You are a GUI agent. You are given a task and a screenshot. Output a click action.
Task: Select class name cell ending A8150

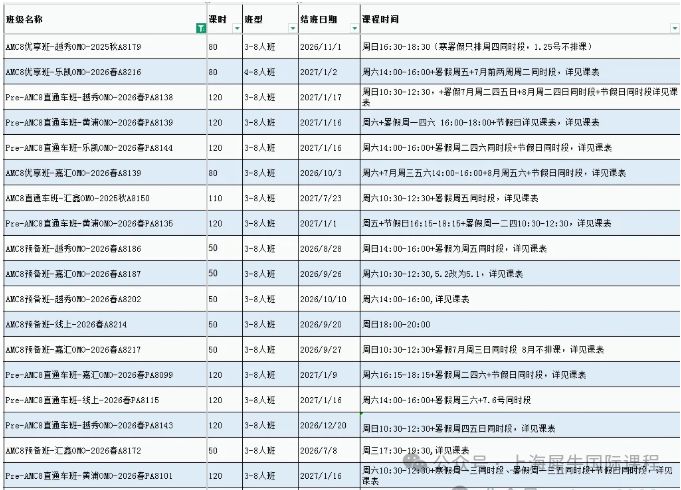(105, 198)
